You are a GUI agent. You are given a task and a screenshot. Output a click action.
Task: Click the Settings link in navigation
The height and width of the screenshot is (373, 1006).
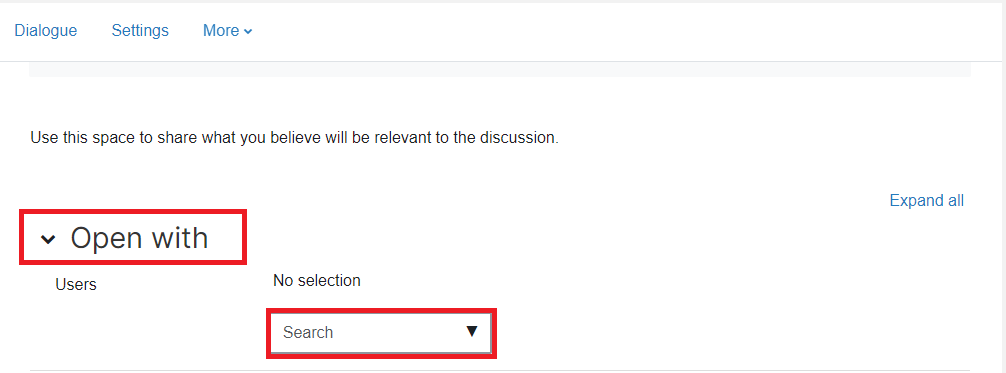click(140, 31)
